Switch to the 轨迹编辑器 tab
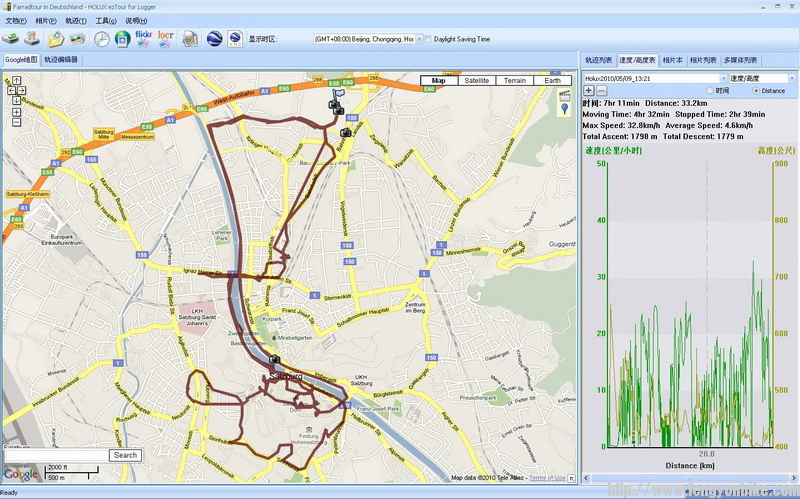 pyautogui.click(x=61, y=60)
